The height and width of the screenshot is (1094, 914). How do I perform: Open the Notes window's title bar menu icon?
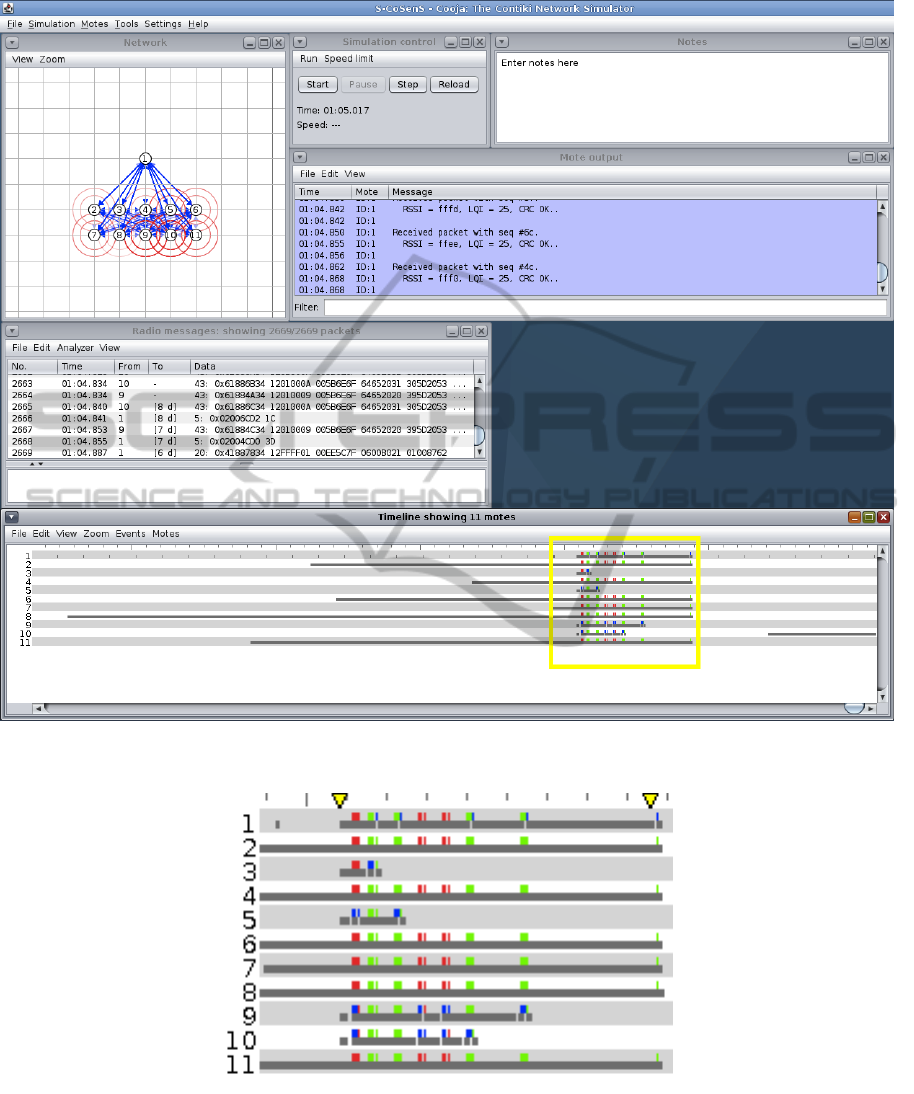502,43
